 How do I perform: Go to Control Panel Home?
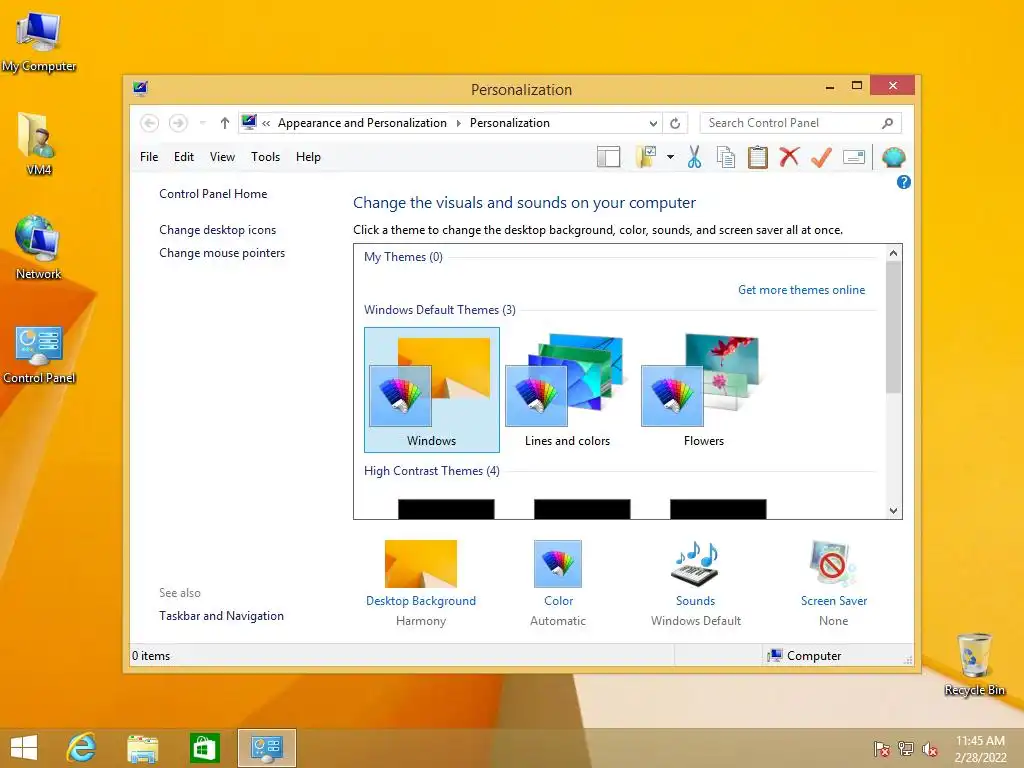tap(213, 194)
